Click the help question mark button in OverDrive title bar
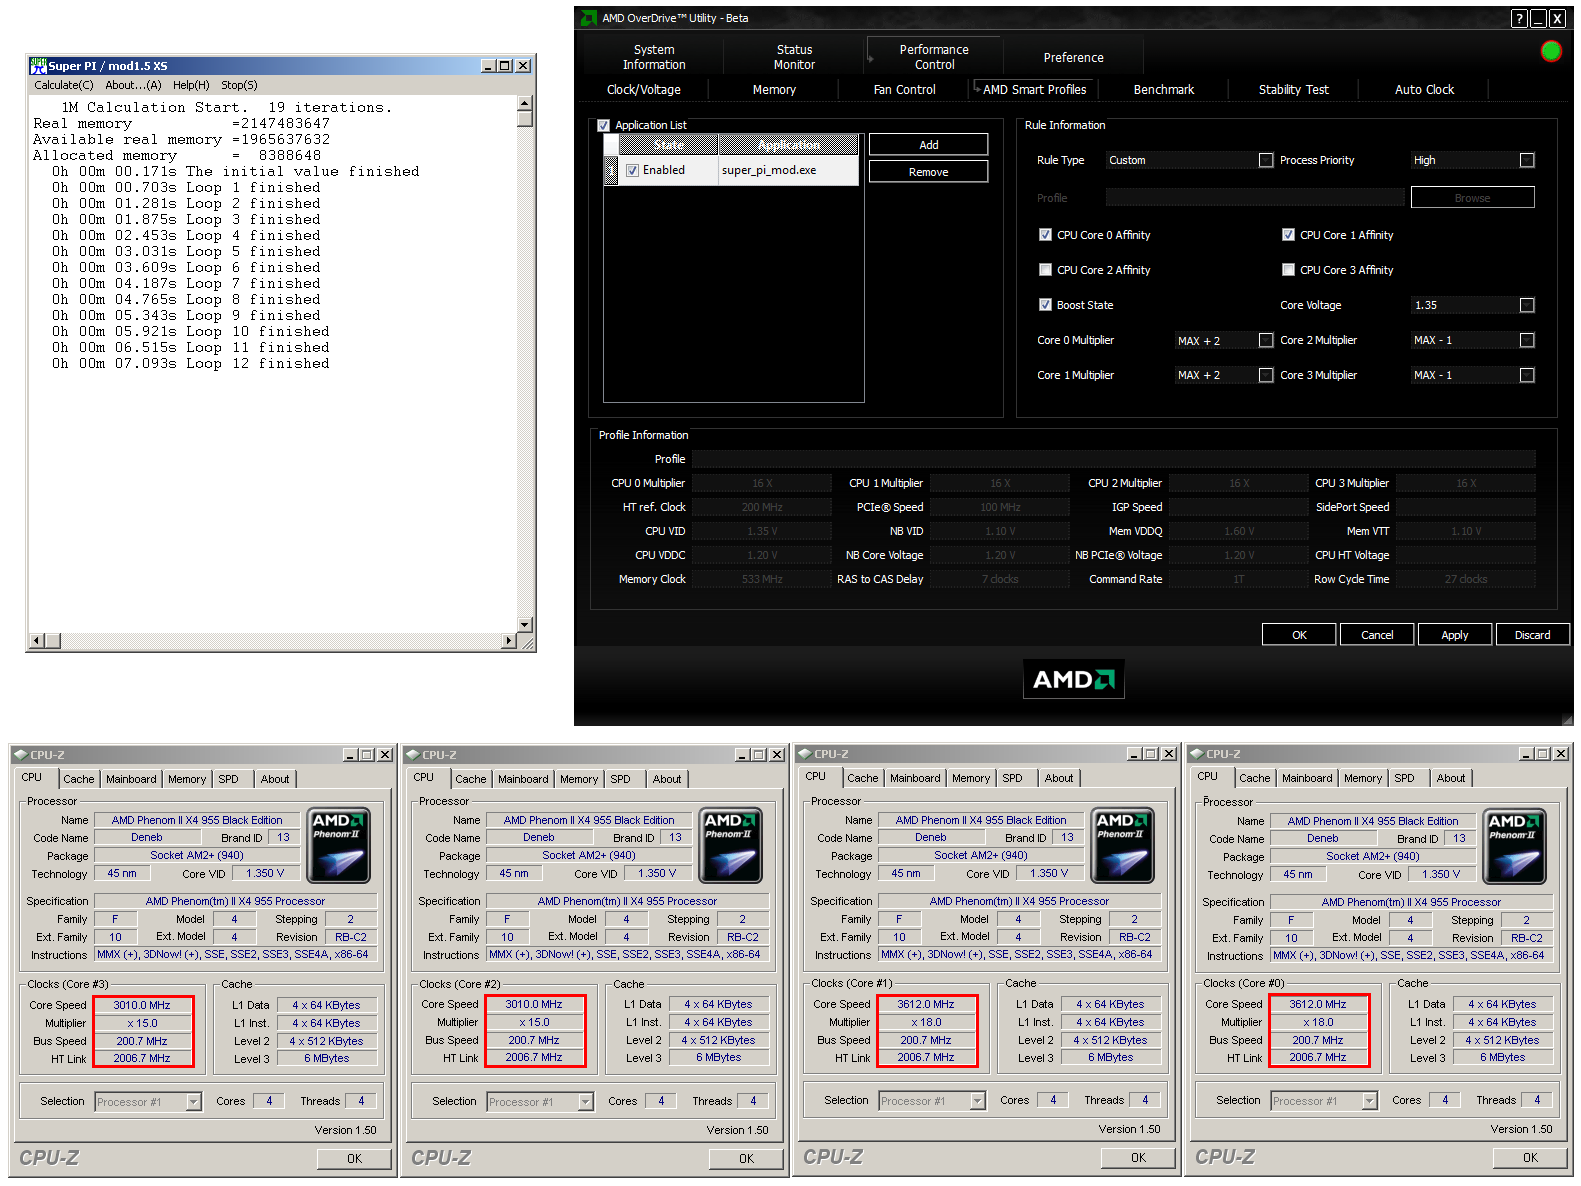 [1519, 18]
